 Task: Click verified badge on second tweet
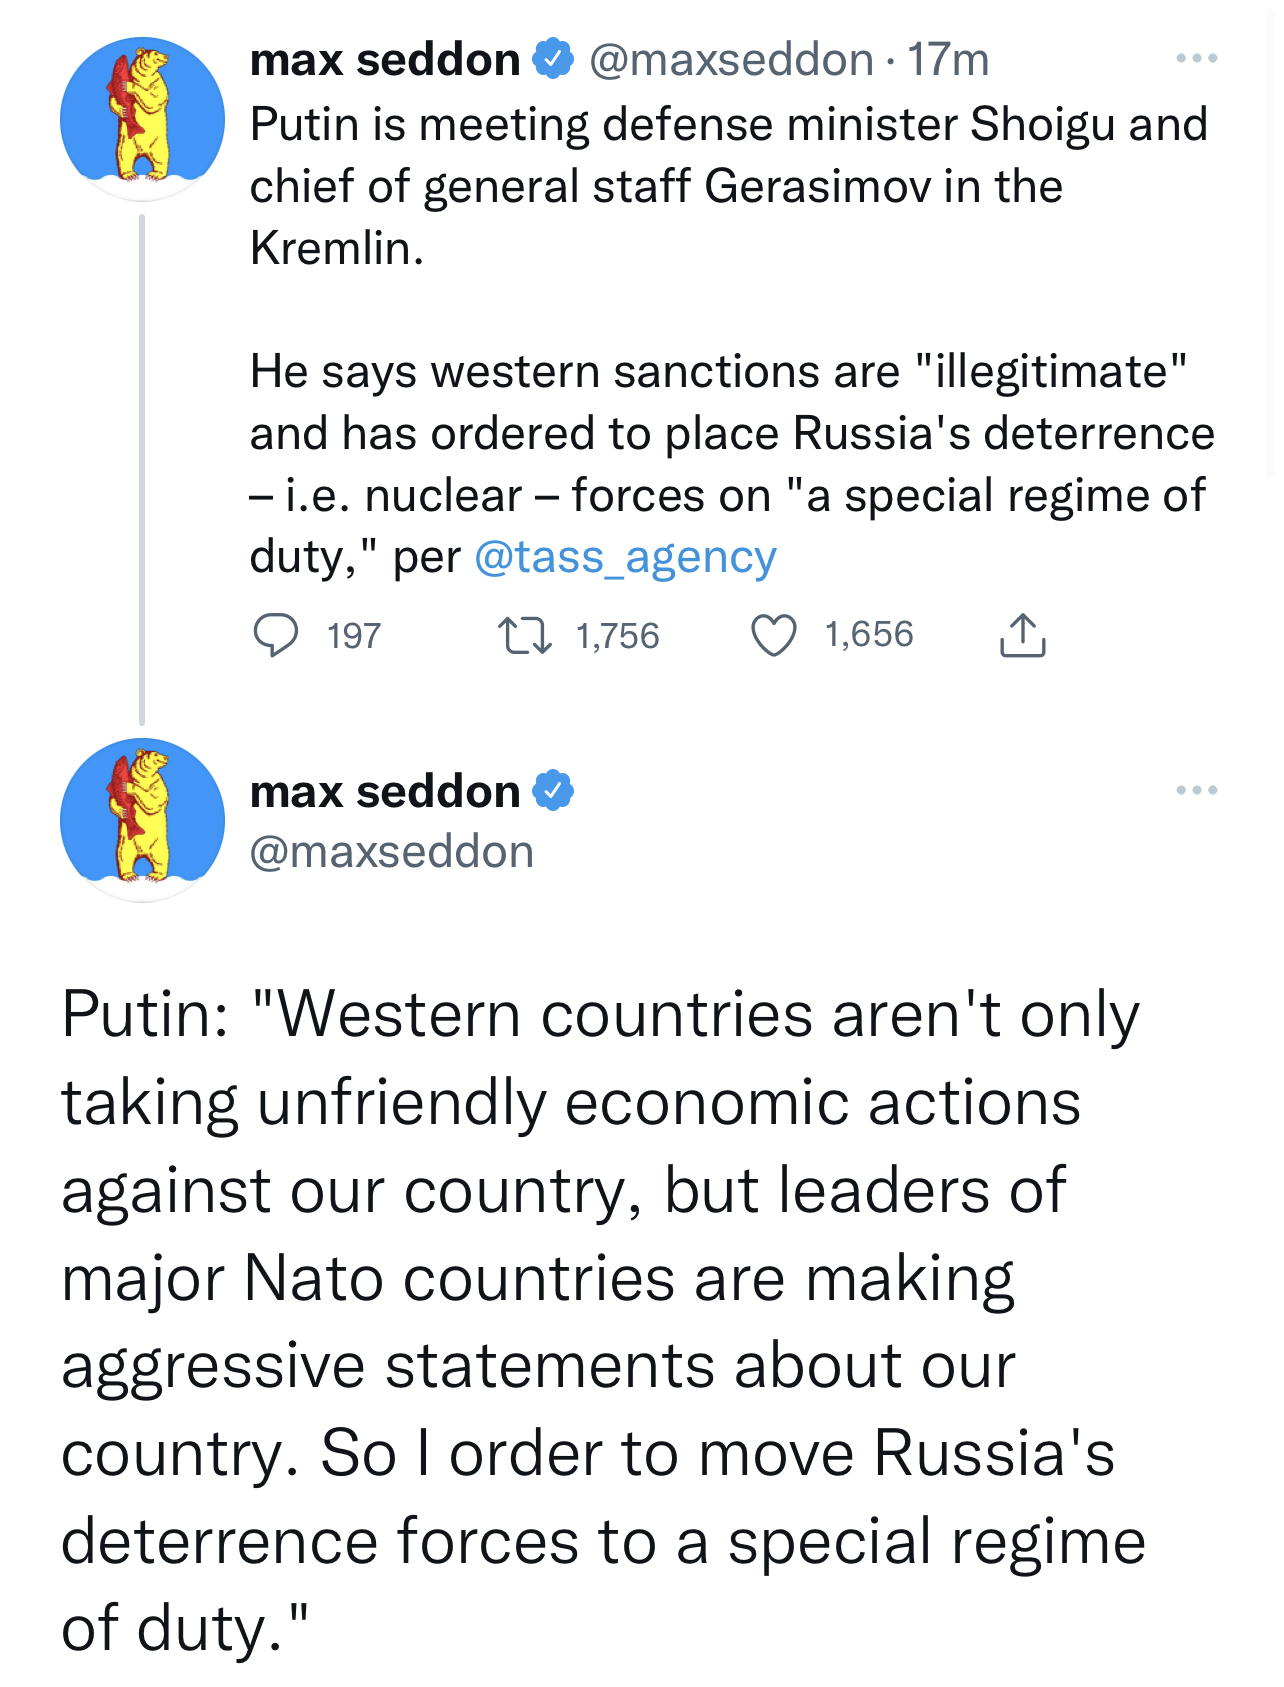pos(553,791)
